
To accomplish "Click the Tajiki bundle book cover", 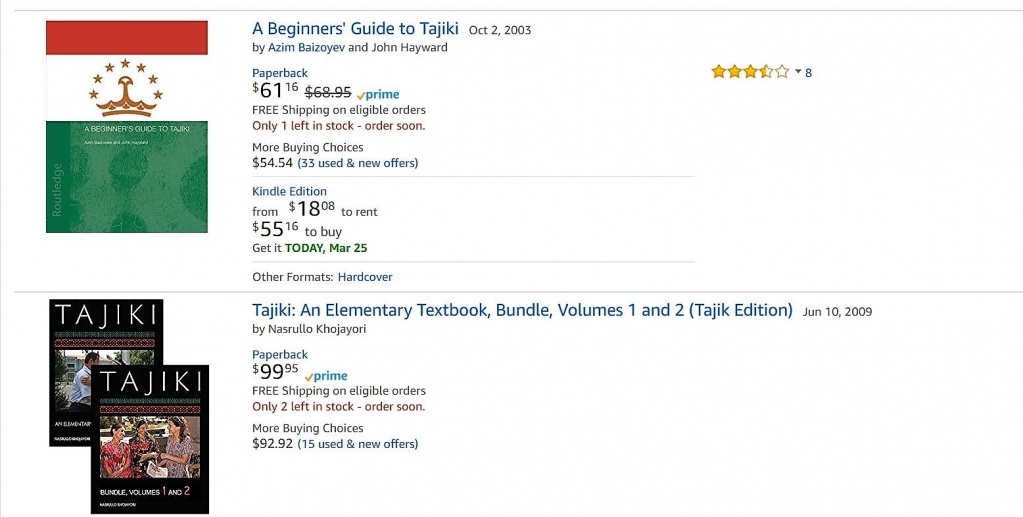I will pos(129,407).
